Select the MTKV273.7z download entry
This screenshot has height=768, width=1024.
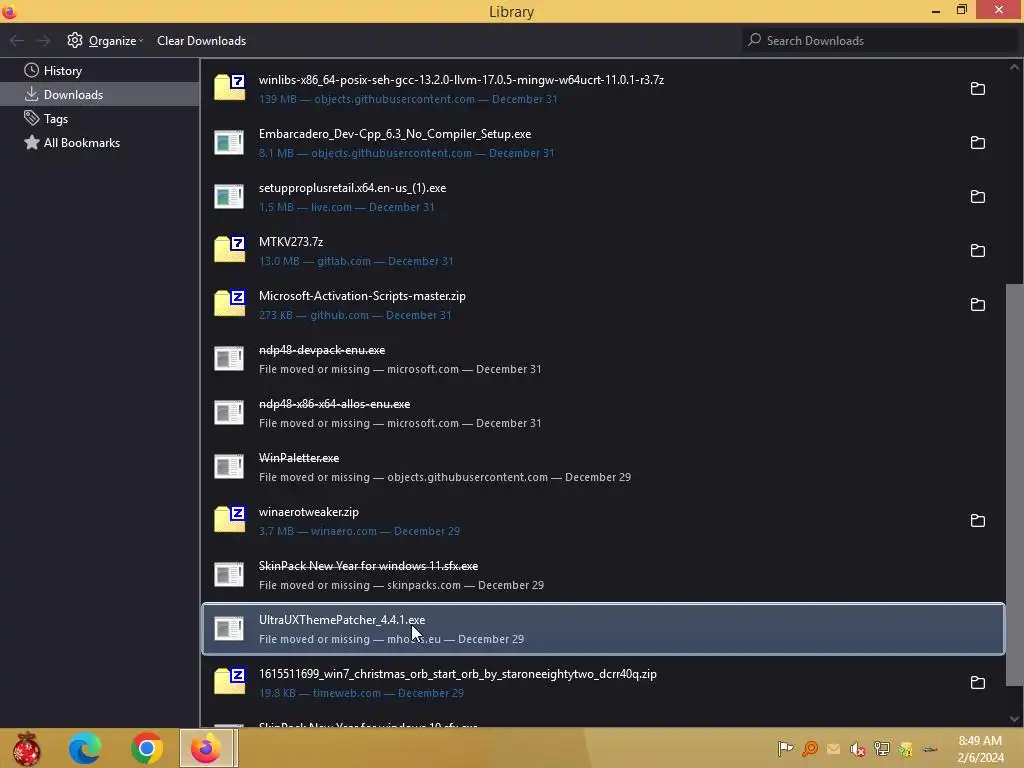coord(603,251)
